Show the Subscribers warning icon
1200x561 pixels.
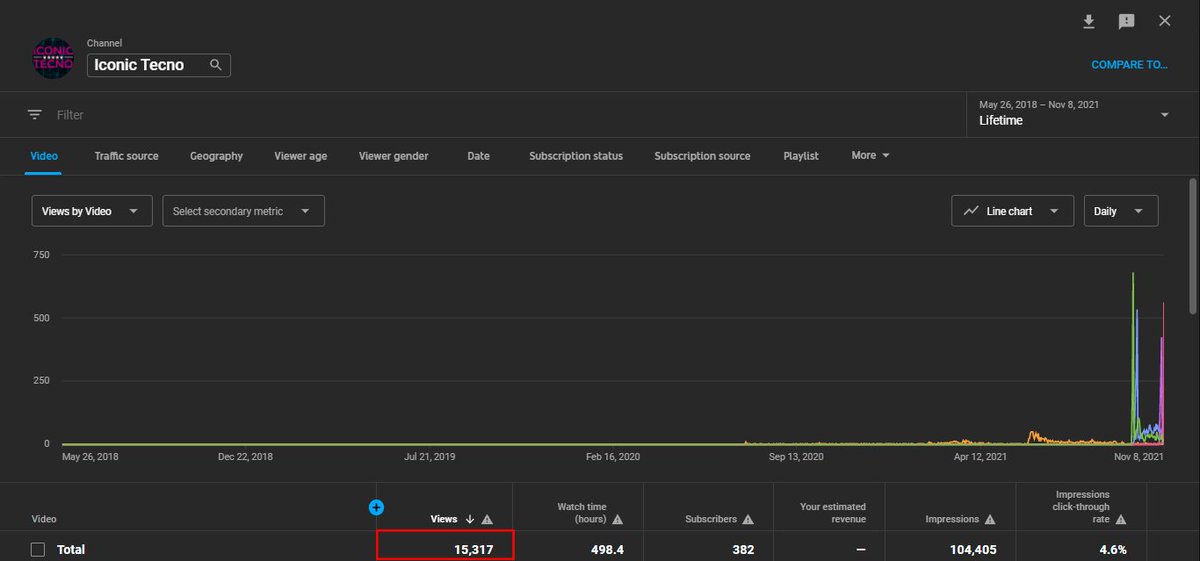[747, 519]
